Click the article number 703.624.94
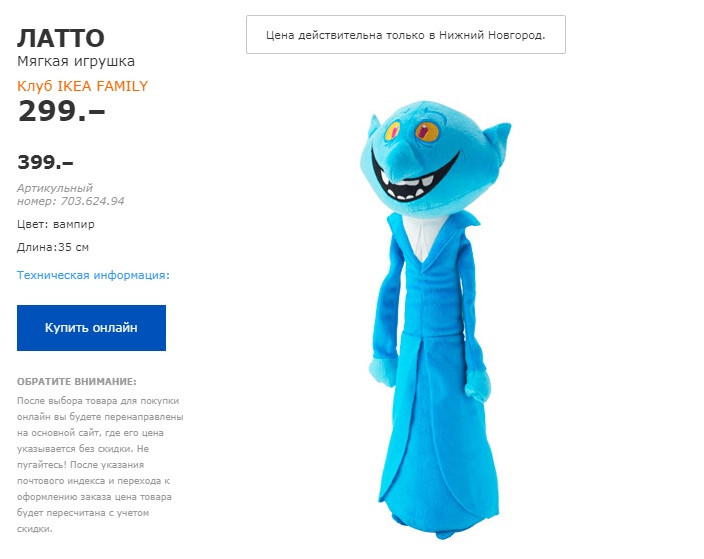This screenshot has height=559, width=704. (92, 201)
